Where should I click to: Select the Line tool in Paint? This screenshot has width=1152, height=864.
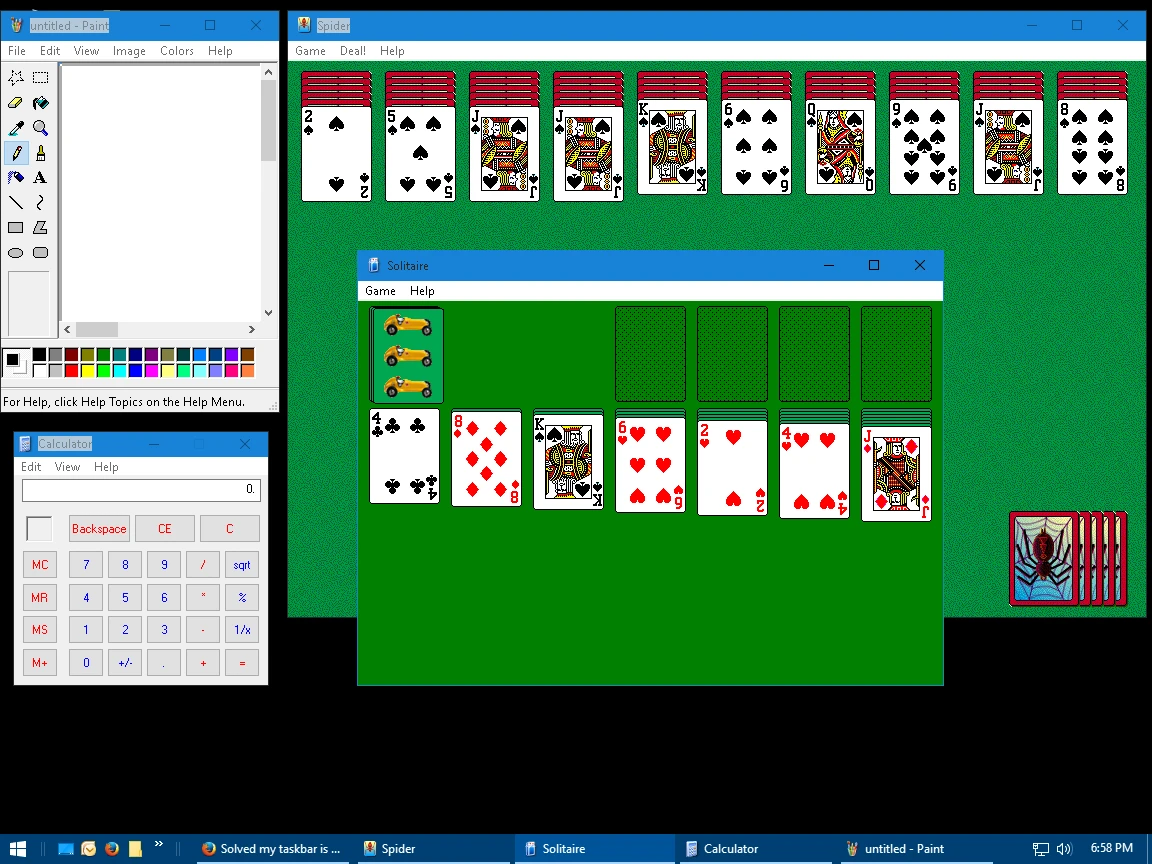pyautogui.click(x=15, y=203)
